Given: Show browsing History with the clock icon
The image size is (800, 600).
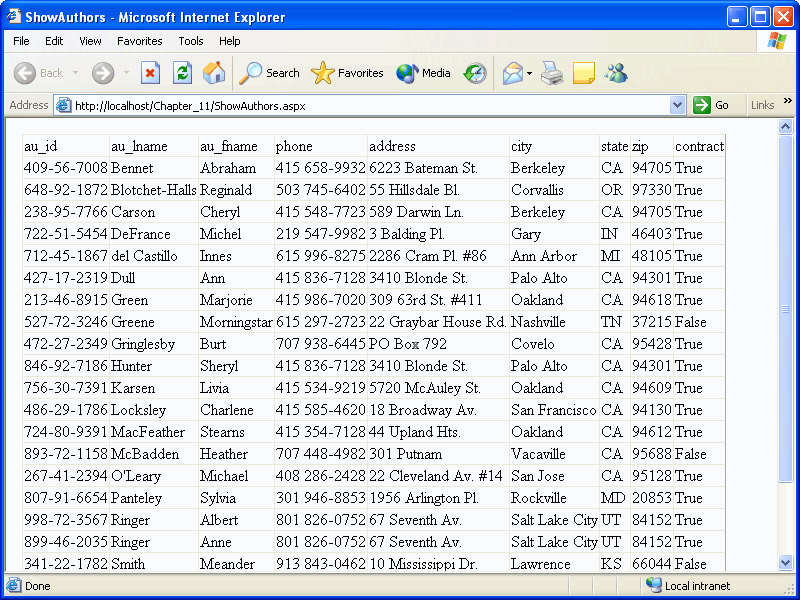Looking at the screenshot, I should pyautogui.click(x=475, y=73).
